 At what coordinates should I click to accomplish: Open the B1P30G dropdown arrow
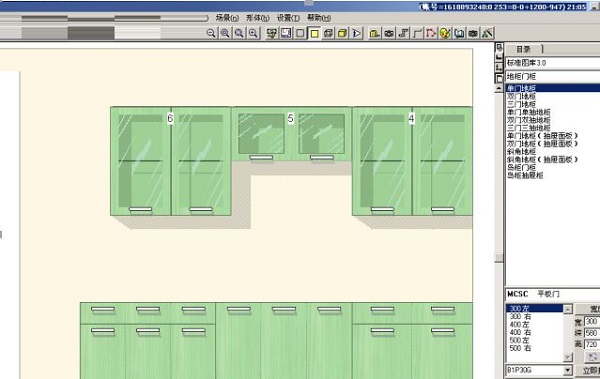tap(568, 370)
